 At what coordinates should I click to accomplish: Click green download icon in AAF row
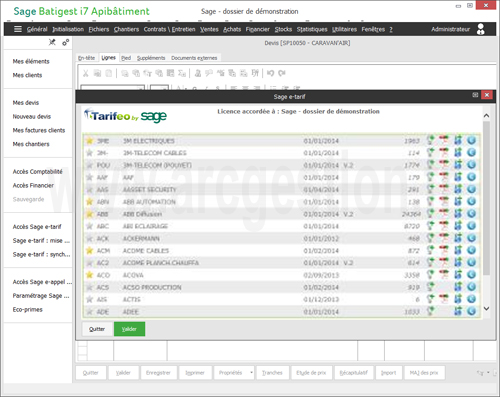click(431, 177)
